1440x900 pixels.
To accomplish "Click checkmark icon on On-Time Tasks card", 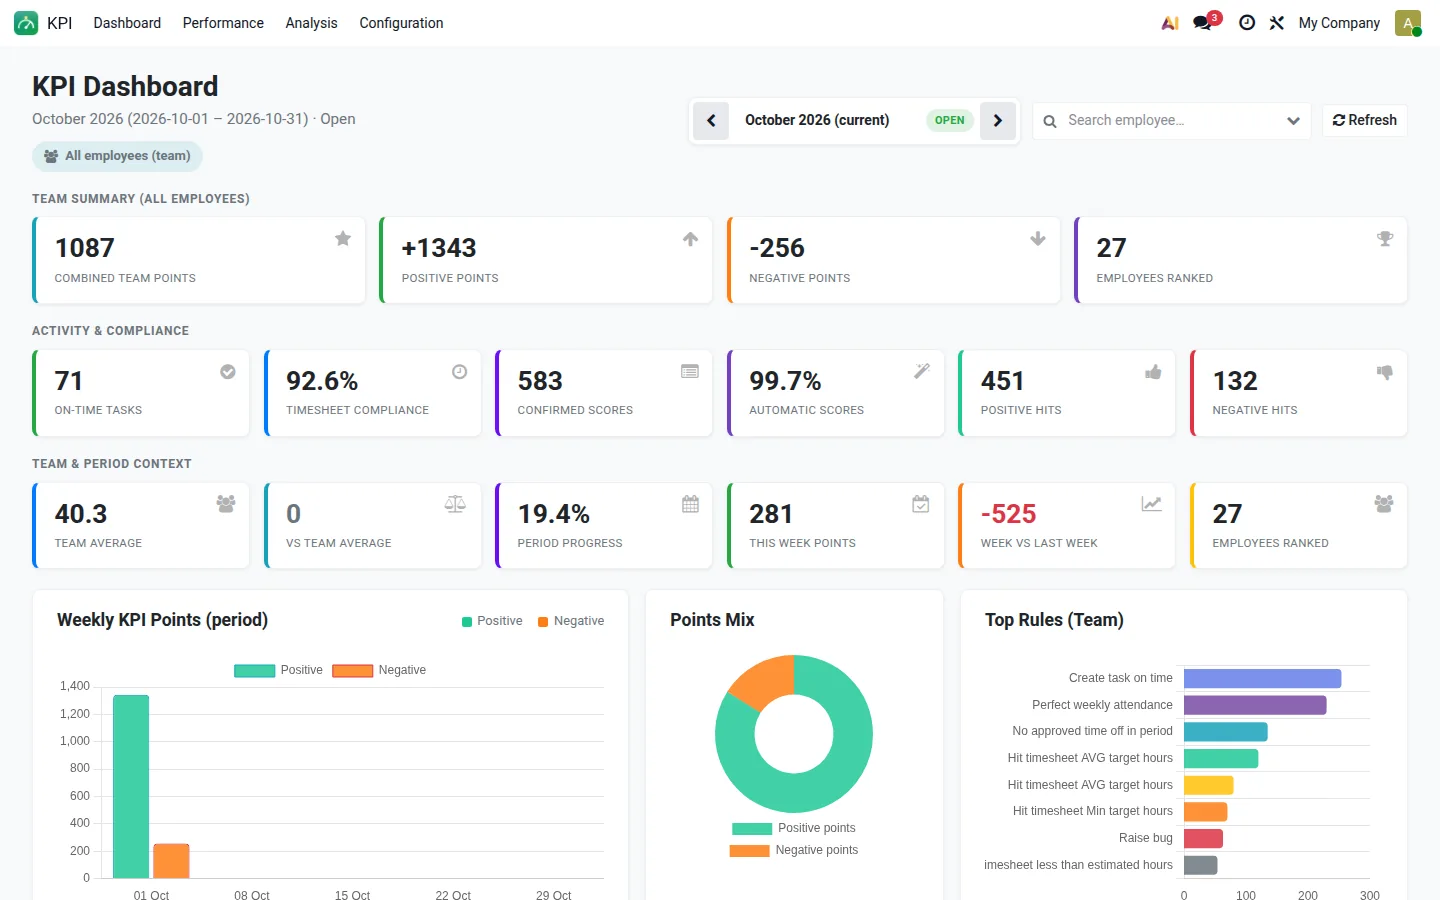I will coord(228,371).
